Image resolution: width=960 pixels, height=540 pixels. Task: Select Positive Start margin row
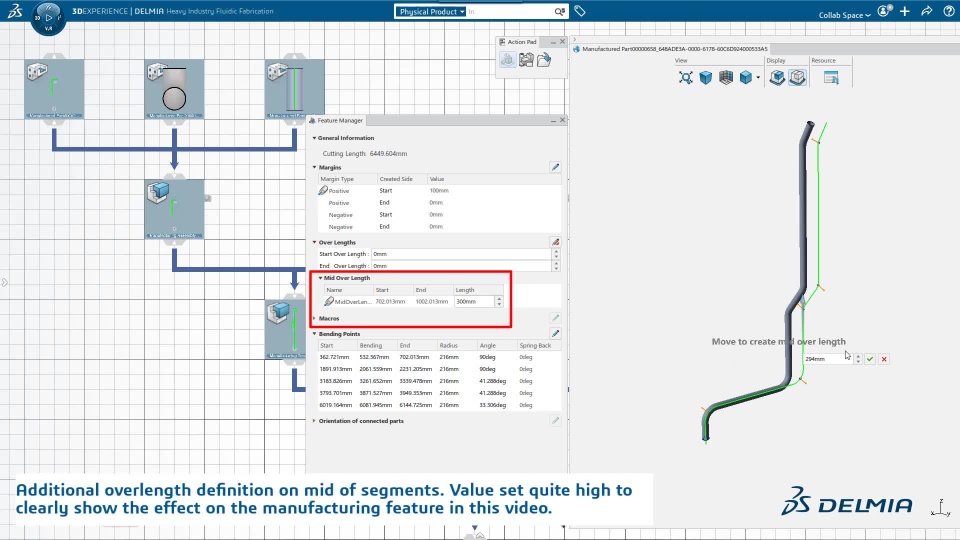coord(440,191)
